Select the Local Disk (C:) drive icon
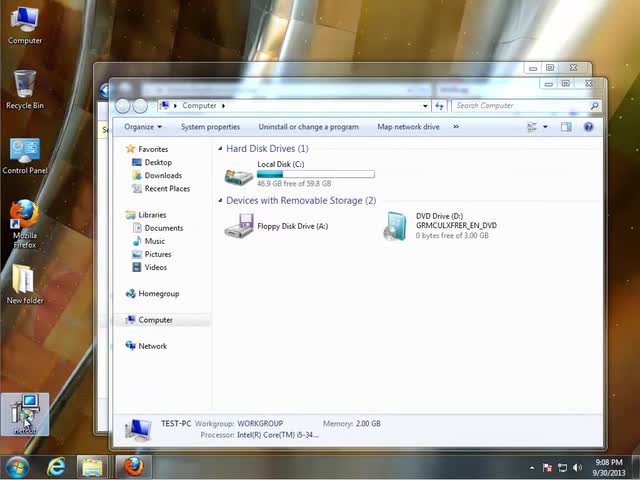Image resolution: width=640 pixels, height=480 pixels. 239,176
